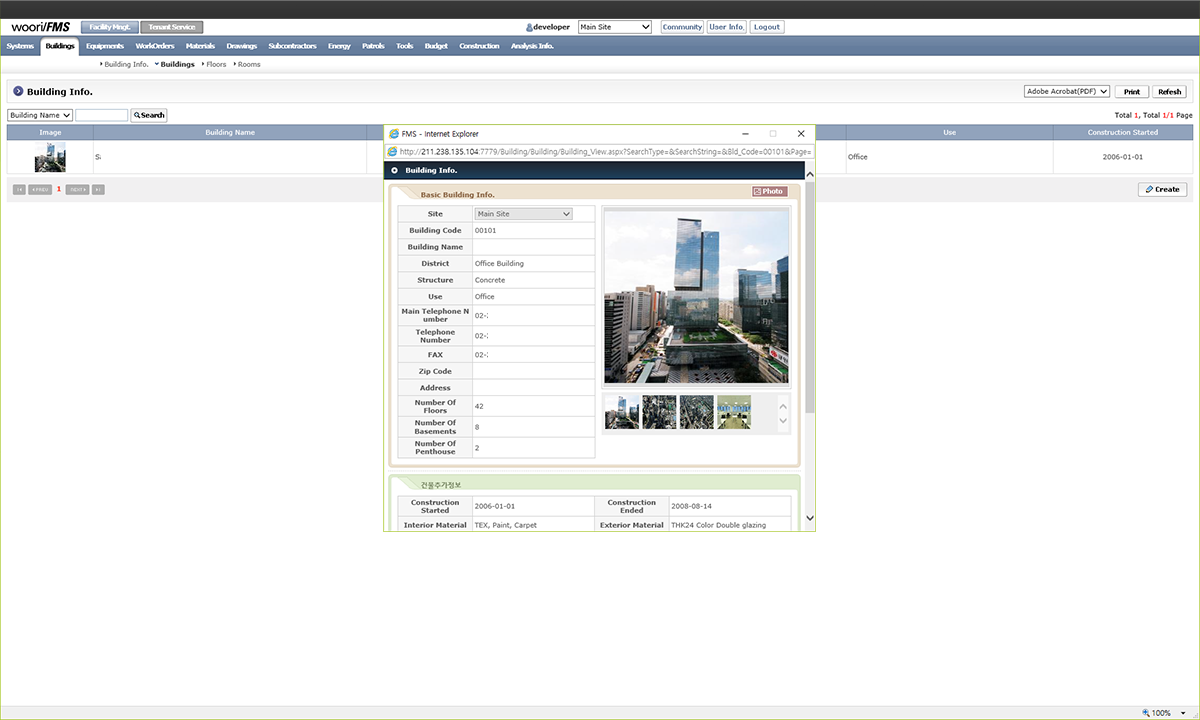
Task: Open the Equipments tab
Action: tap(105, 46)
